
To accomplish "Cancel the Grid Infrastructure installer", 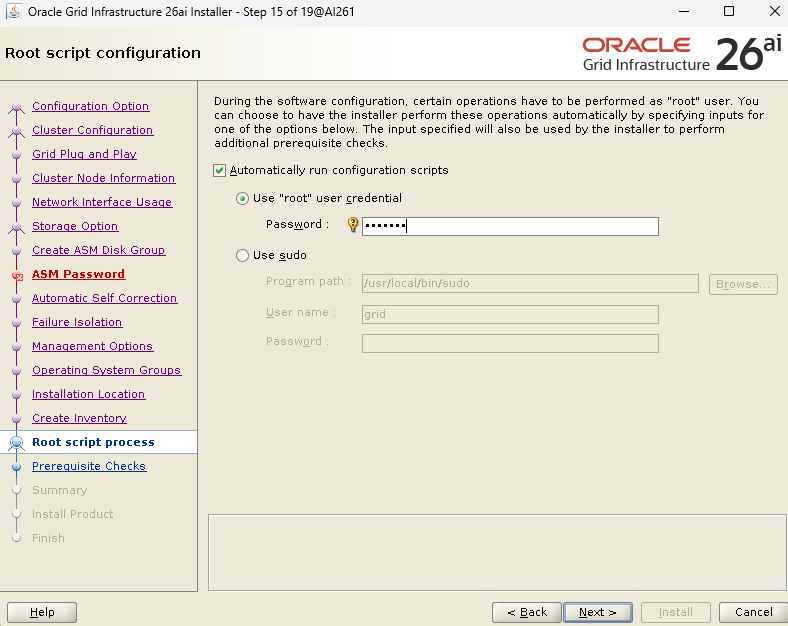I will (753, 612).
